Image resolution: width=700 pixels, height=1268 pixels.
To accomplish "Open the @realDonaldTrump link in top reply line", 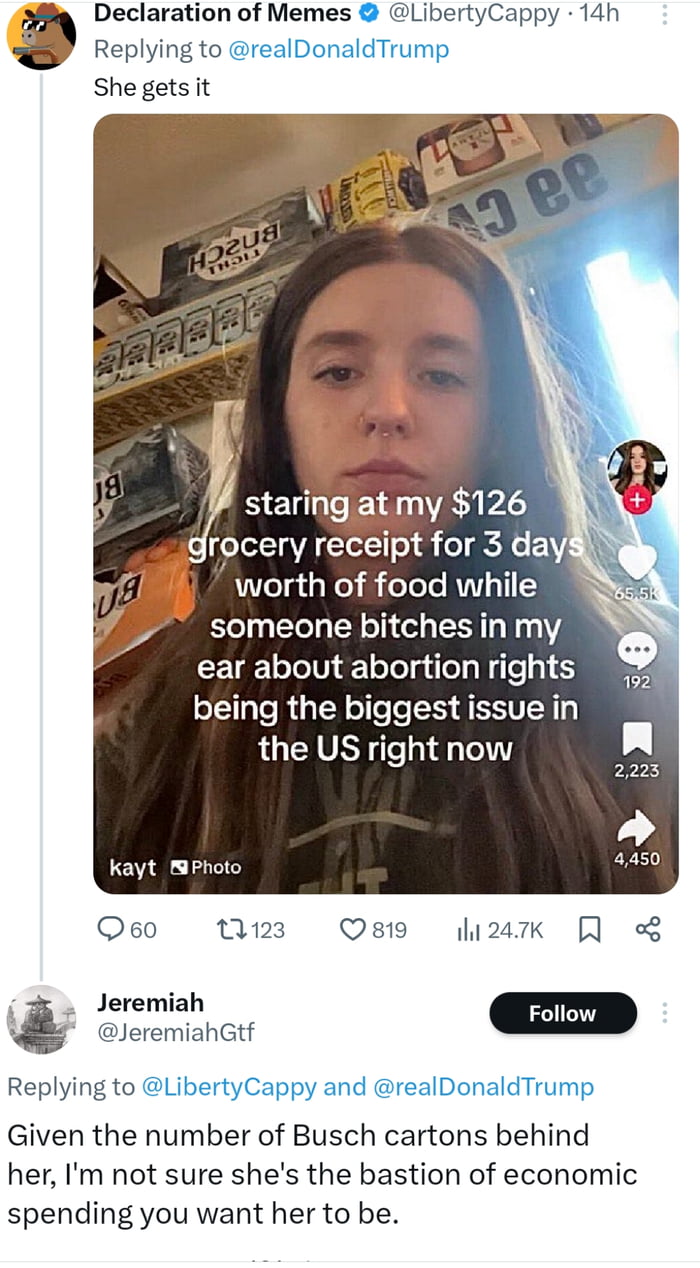I will 339,49.
